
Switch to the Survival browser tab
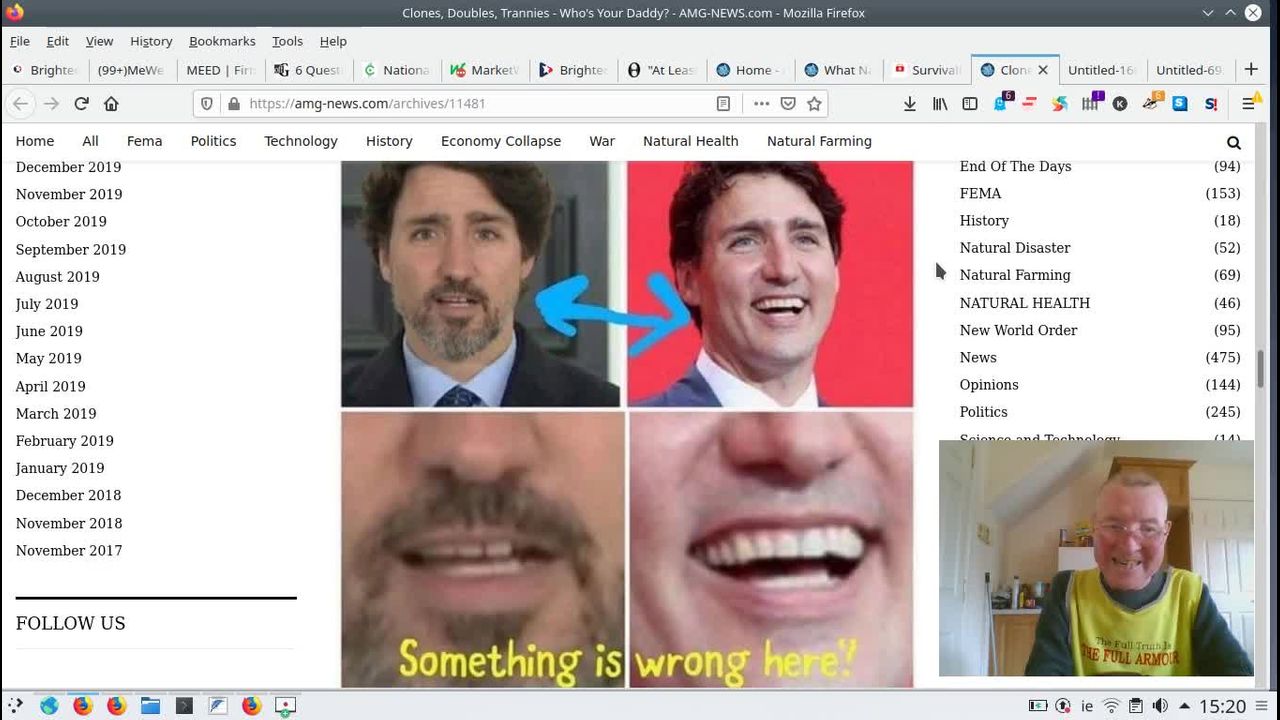tap(927, 70)
